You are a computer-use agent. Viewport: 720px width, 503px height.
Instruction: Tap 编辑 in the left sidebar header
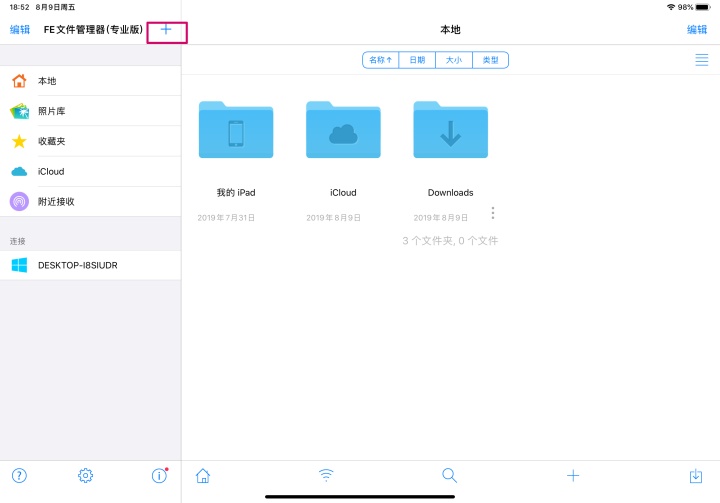click(x=20, y=29)
